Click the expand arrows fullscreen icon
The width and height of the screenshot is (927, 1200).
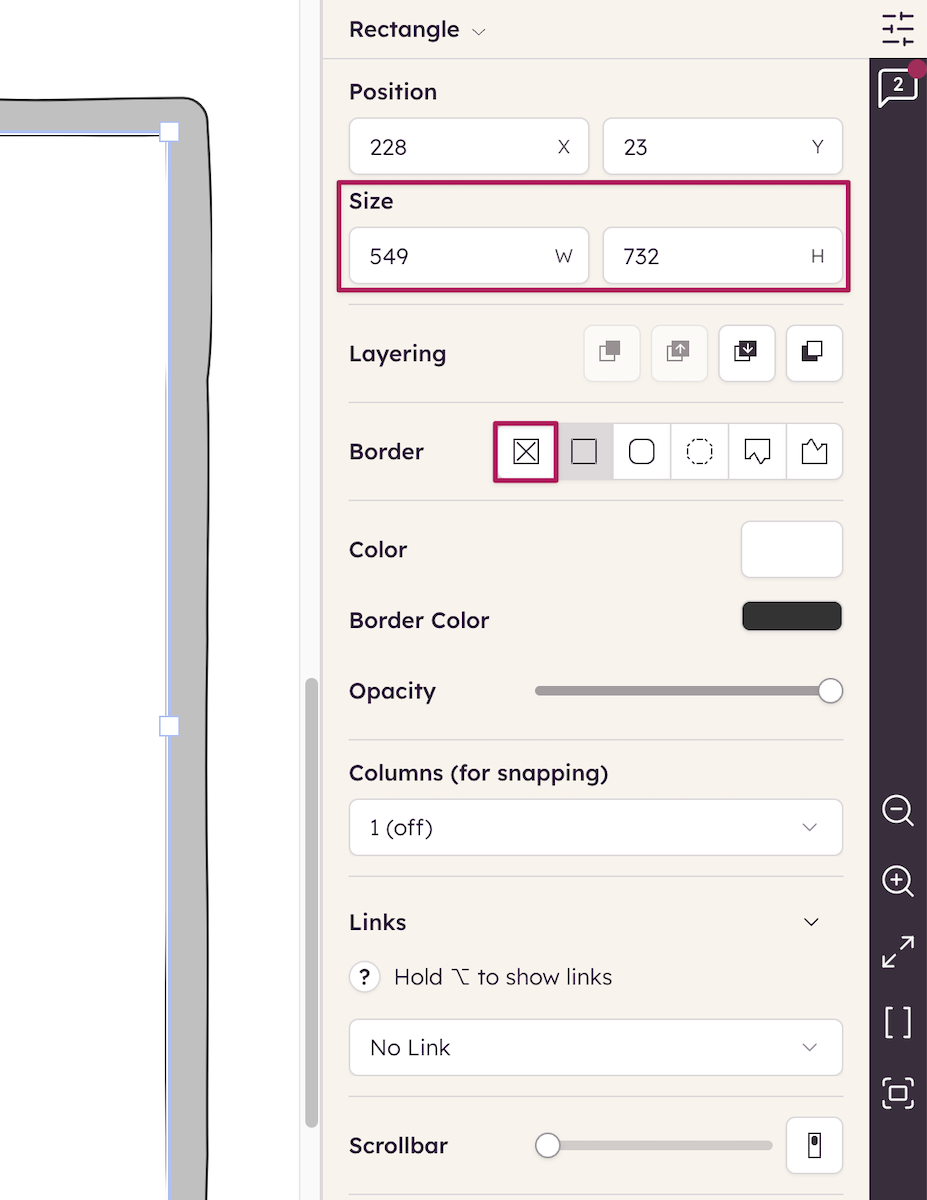coord(897,952)
